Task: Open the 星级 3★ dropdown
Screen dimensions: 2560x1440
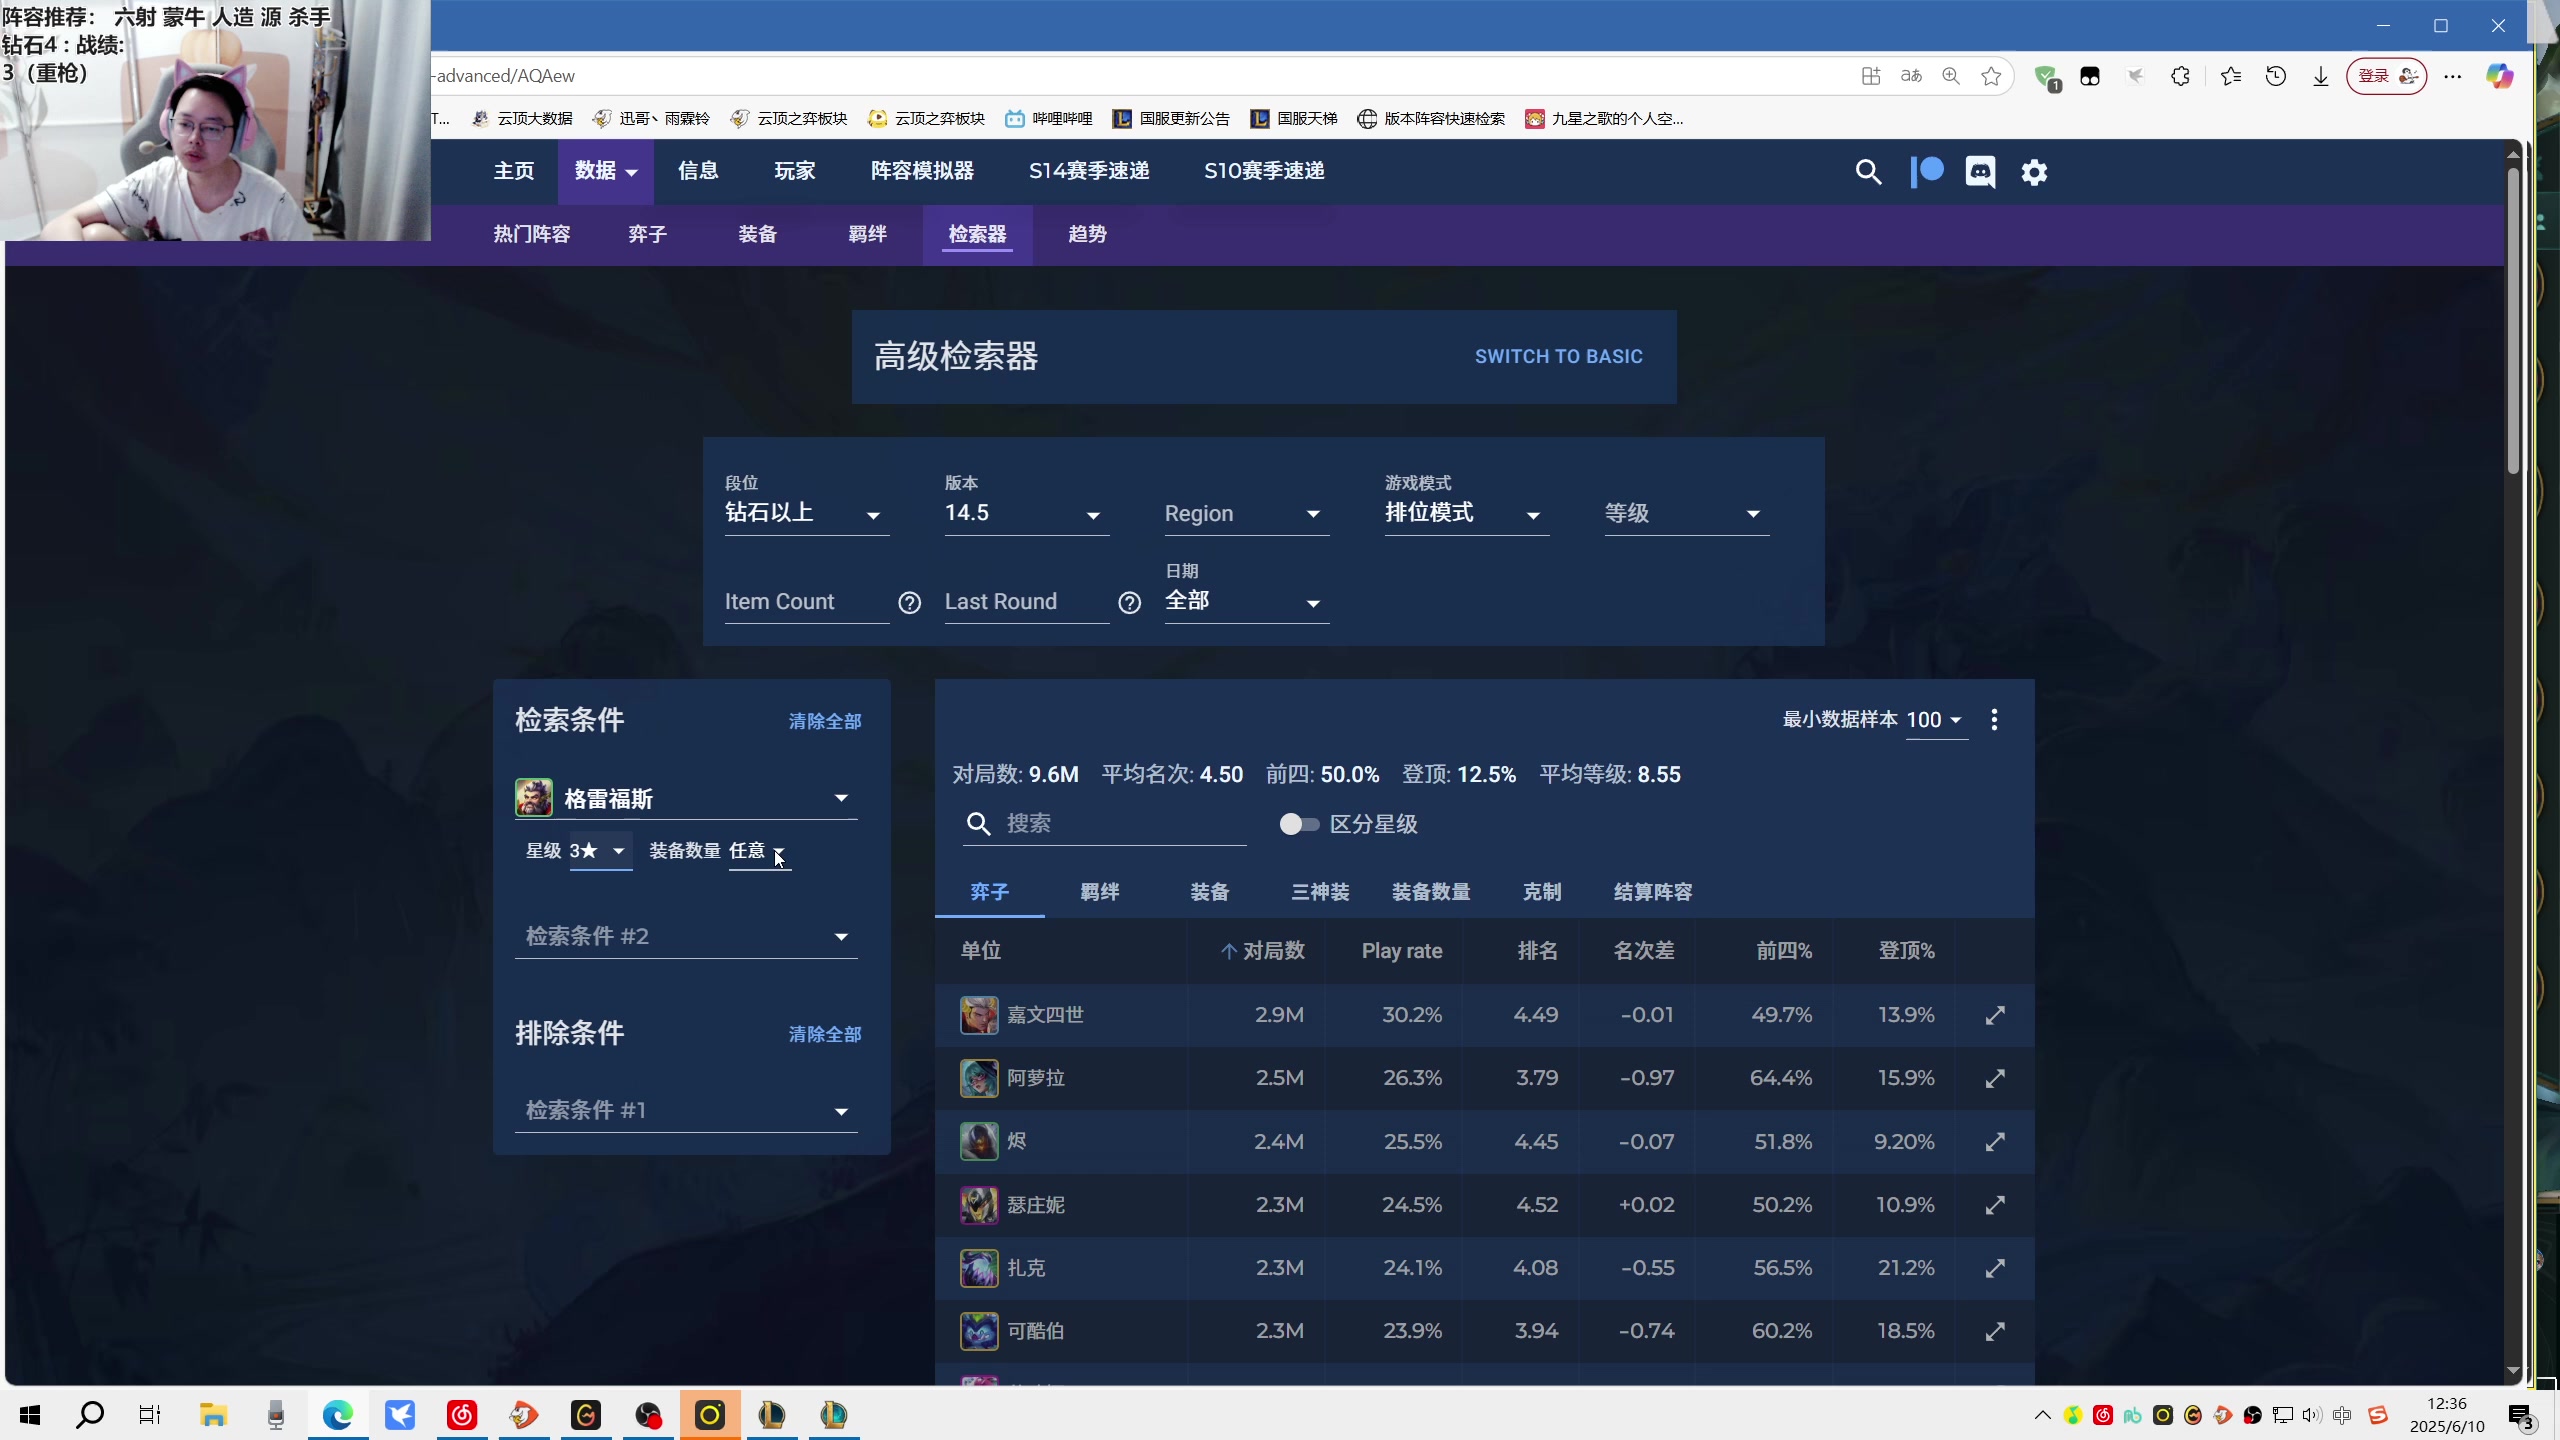Action: tap(600, 851)
